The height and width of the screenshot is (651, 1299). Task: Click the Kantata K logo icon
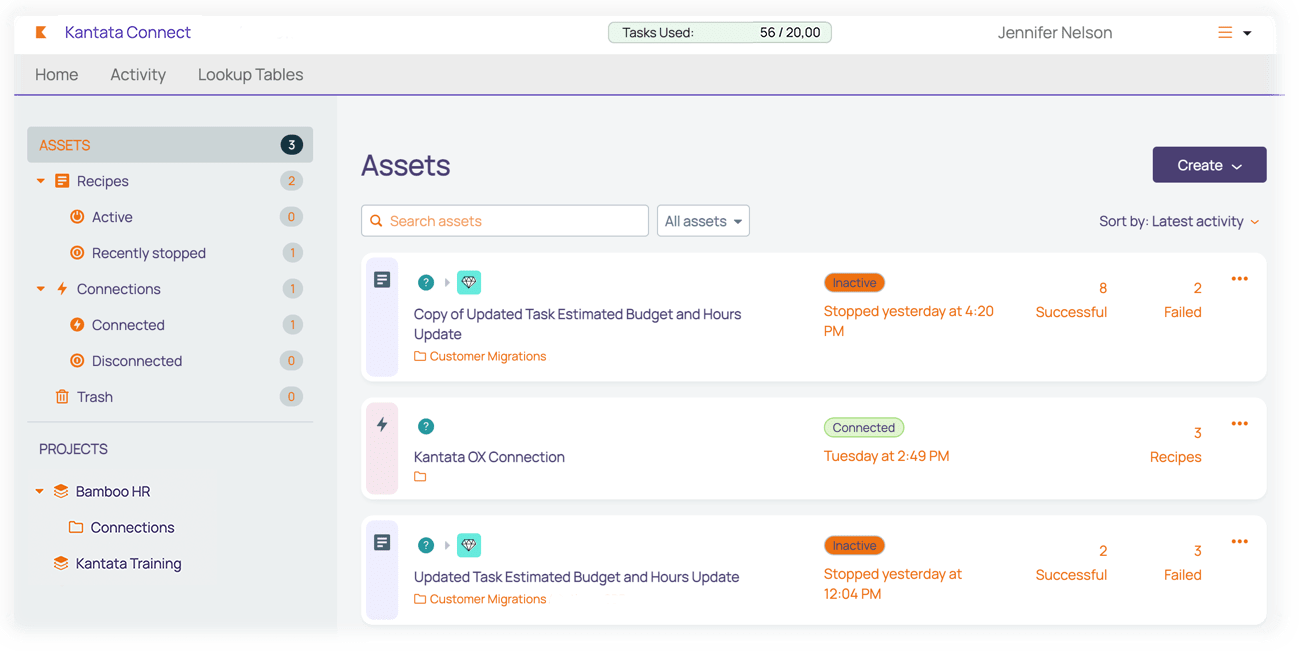pyautogui.click(x=41, y=33)
